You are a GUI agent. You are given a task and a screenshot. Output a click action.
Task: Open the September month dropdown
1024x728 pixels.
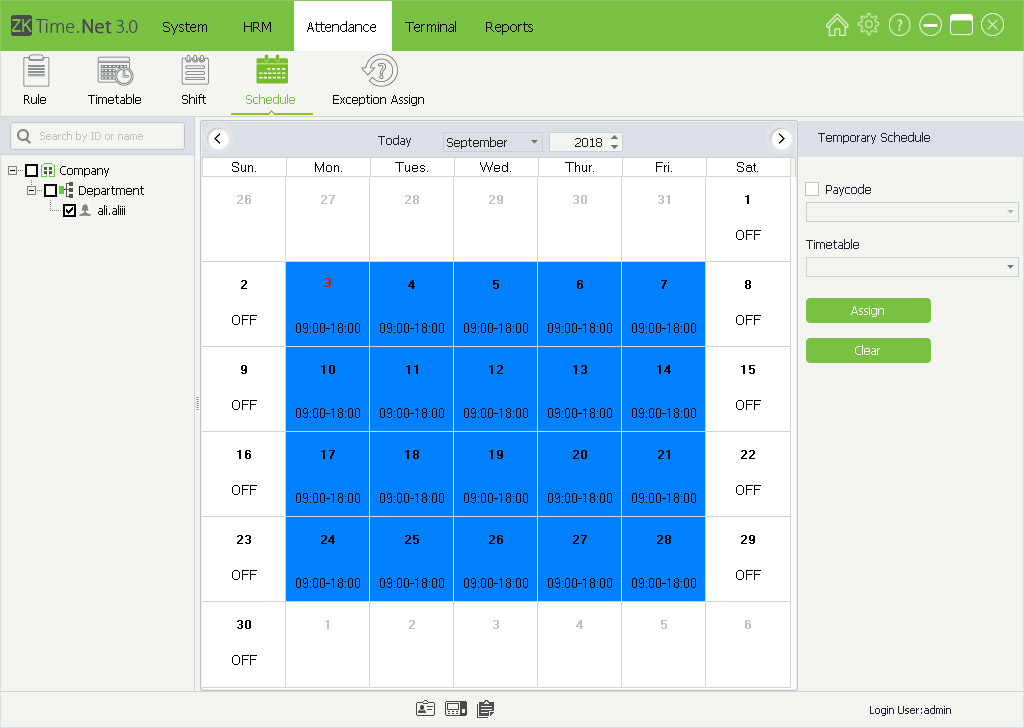pyautogui.click(x=492, y=142)
